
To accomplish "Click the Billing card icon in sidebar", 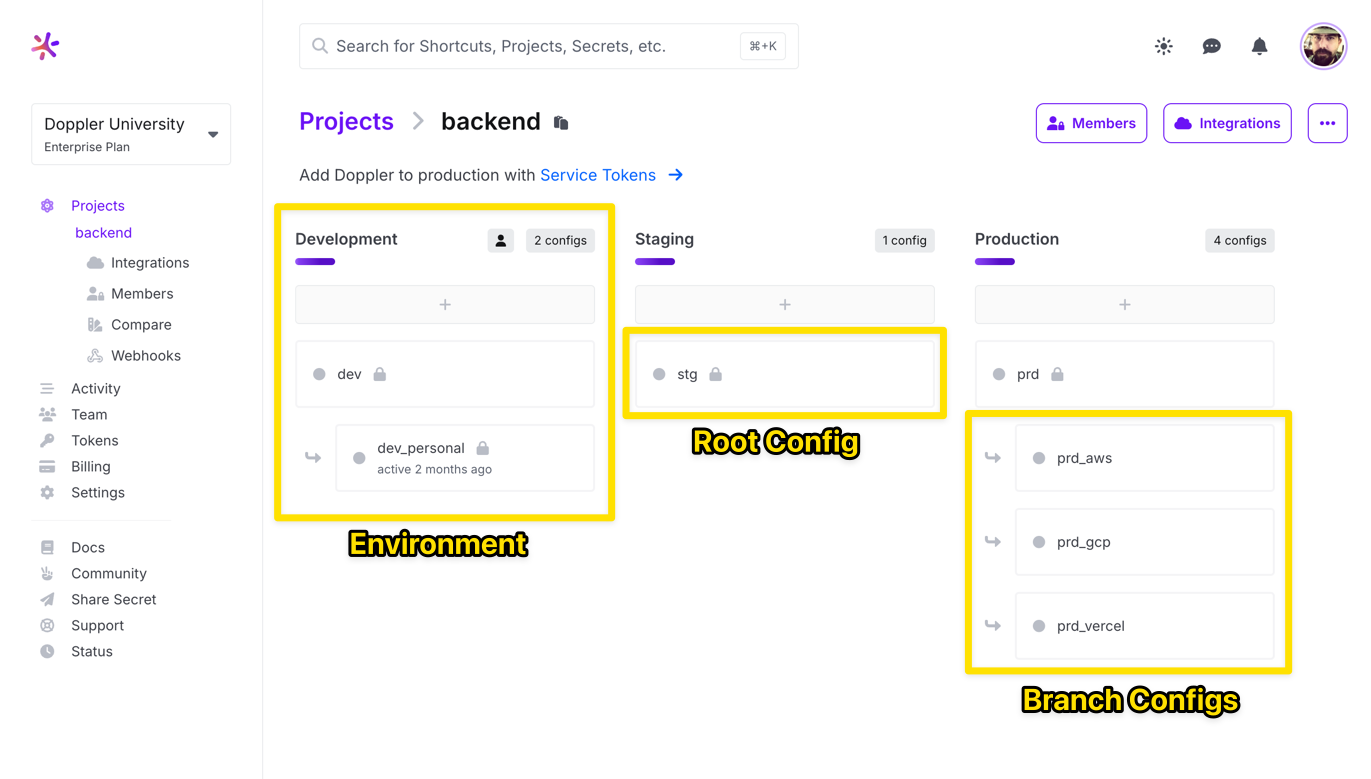I will tap(47, 467).
